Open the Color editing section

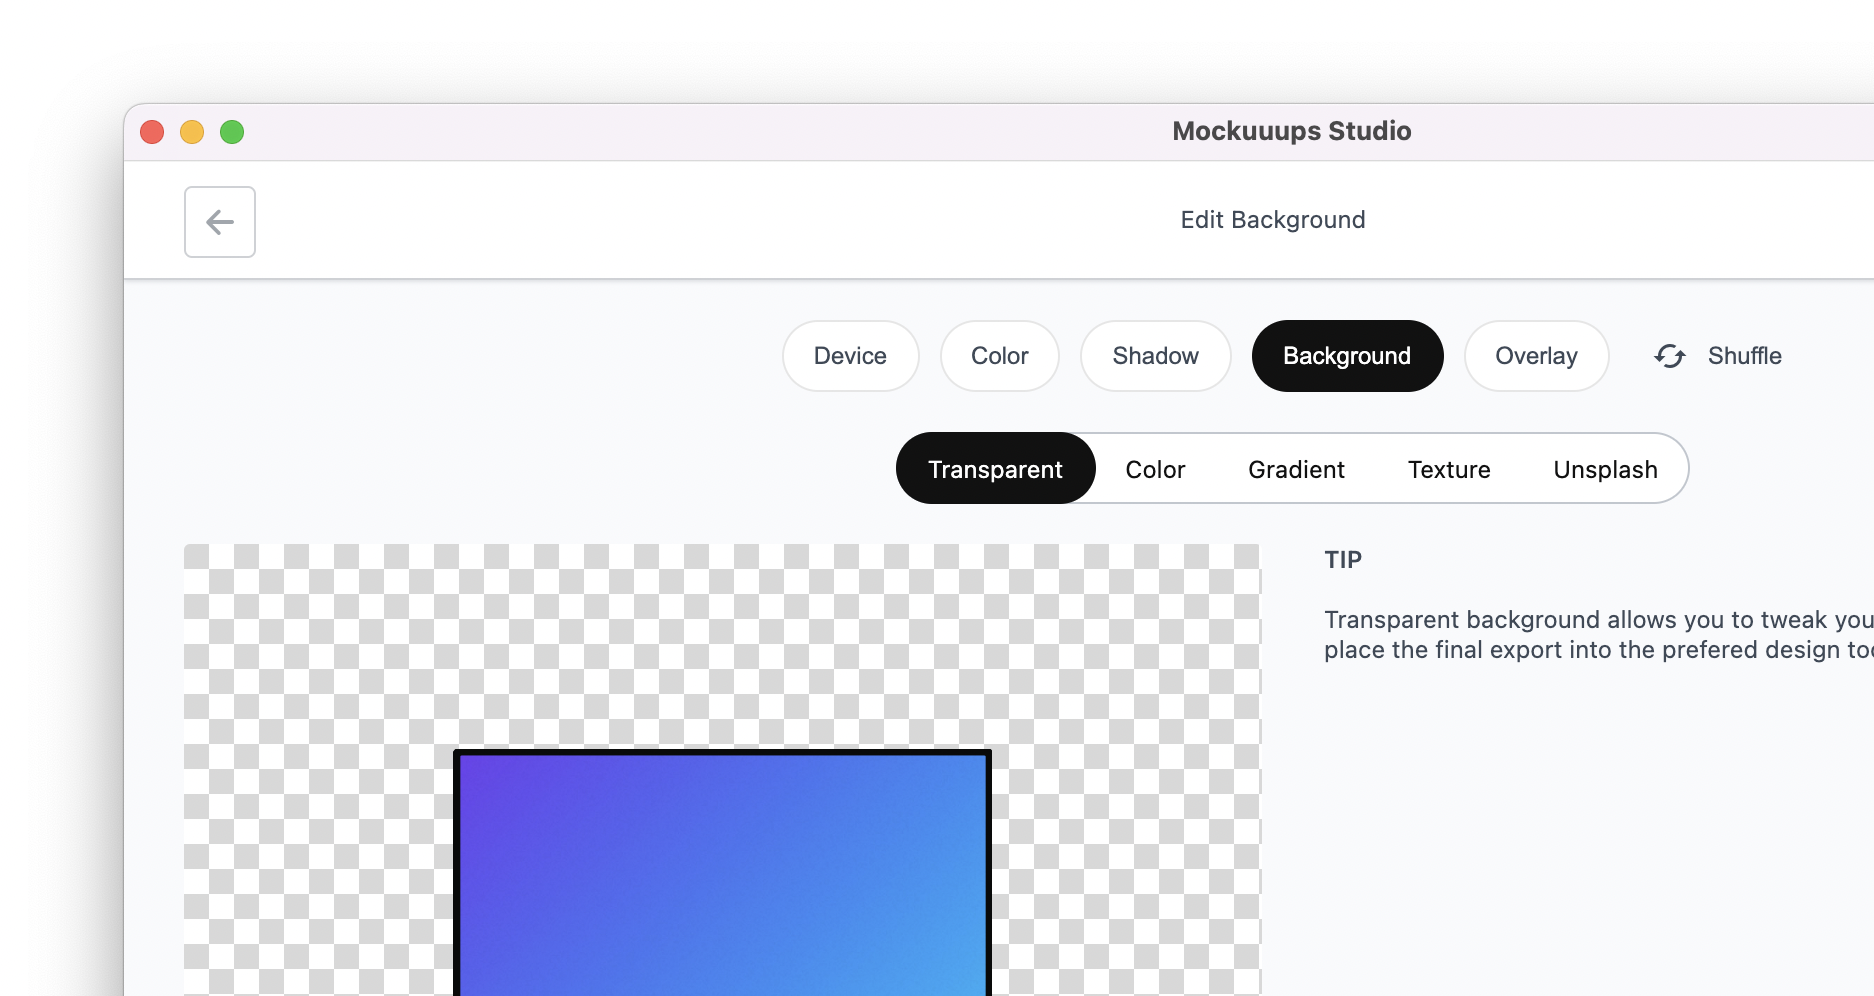click(999, 356)
